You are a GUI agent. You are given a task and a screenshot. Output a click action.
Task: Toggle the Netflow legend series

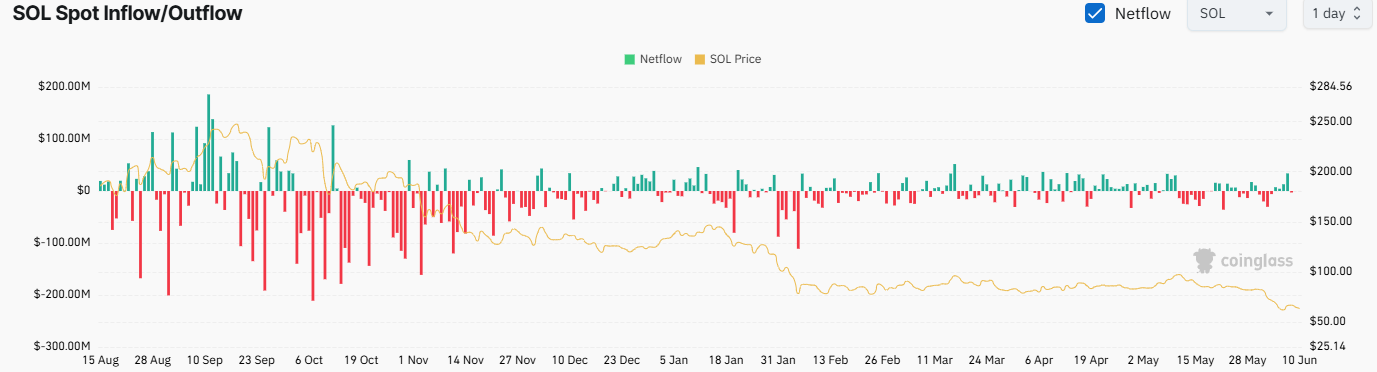point(653,59)
